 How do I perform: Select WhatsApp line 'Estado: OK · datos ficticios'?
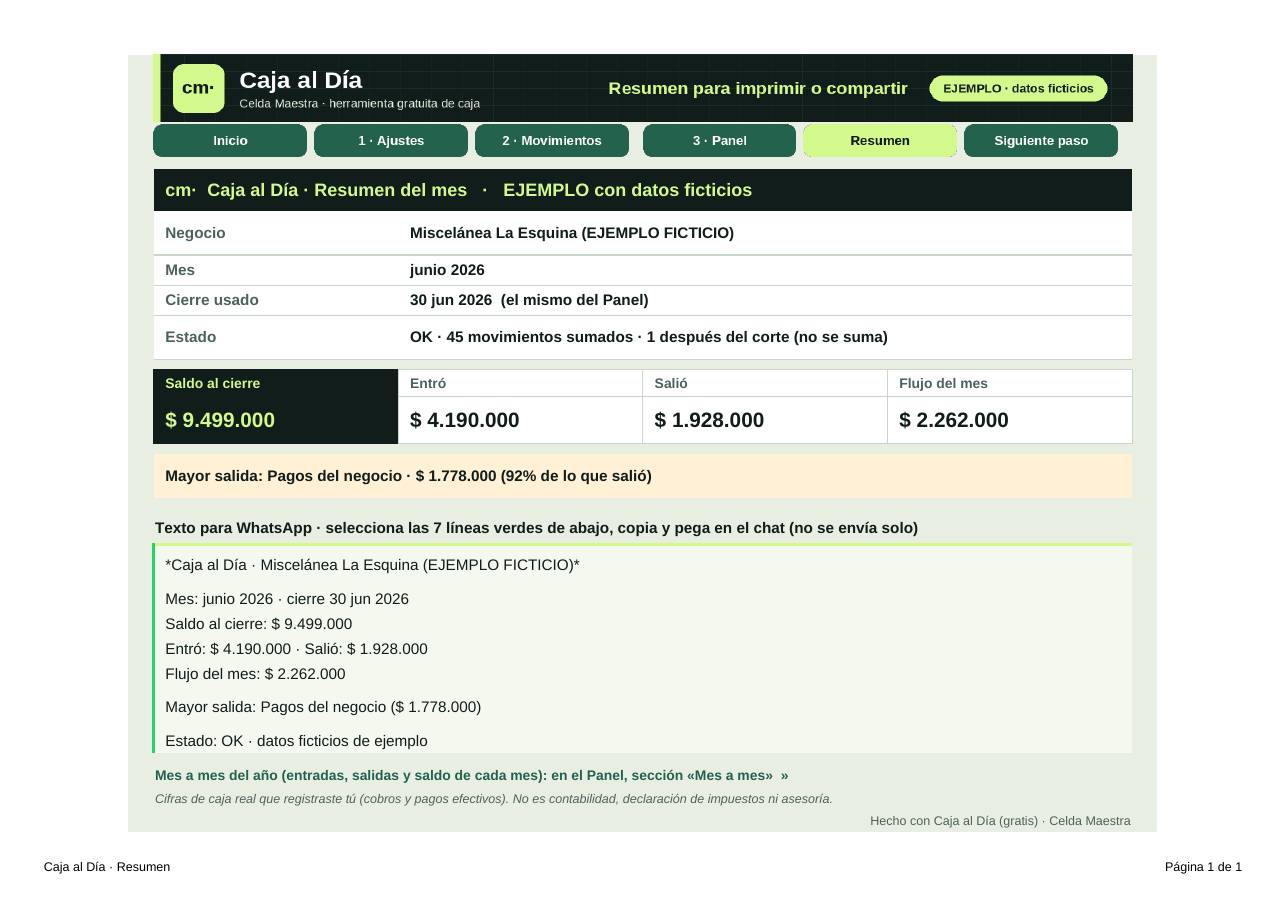tap(296, 741)
